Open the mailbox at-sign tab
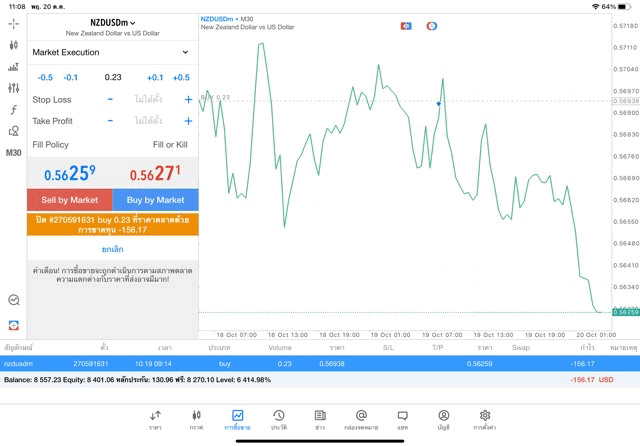The width and height of the screenshot is (640, 447). point(361,420)
